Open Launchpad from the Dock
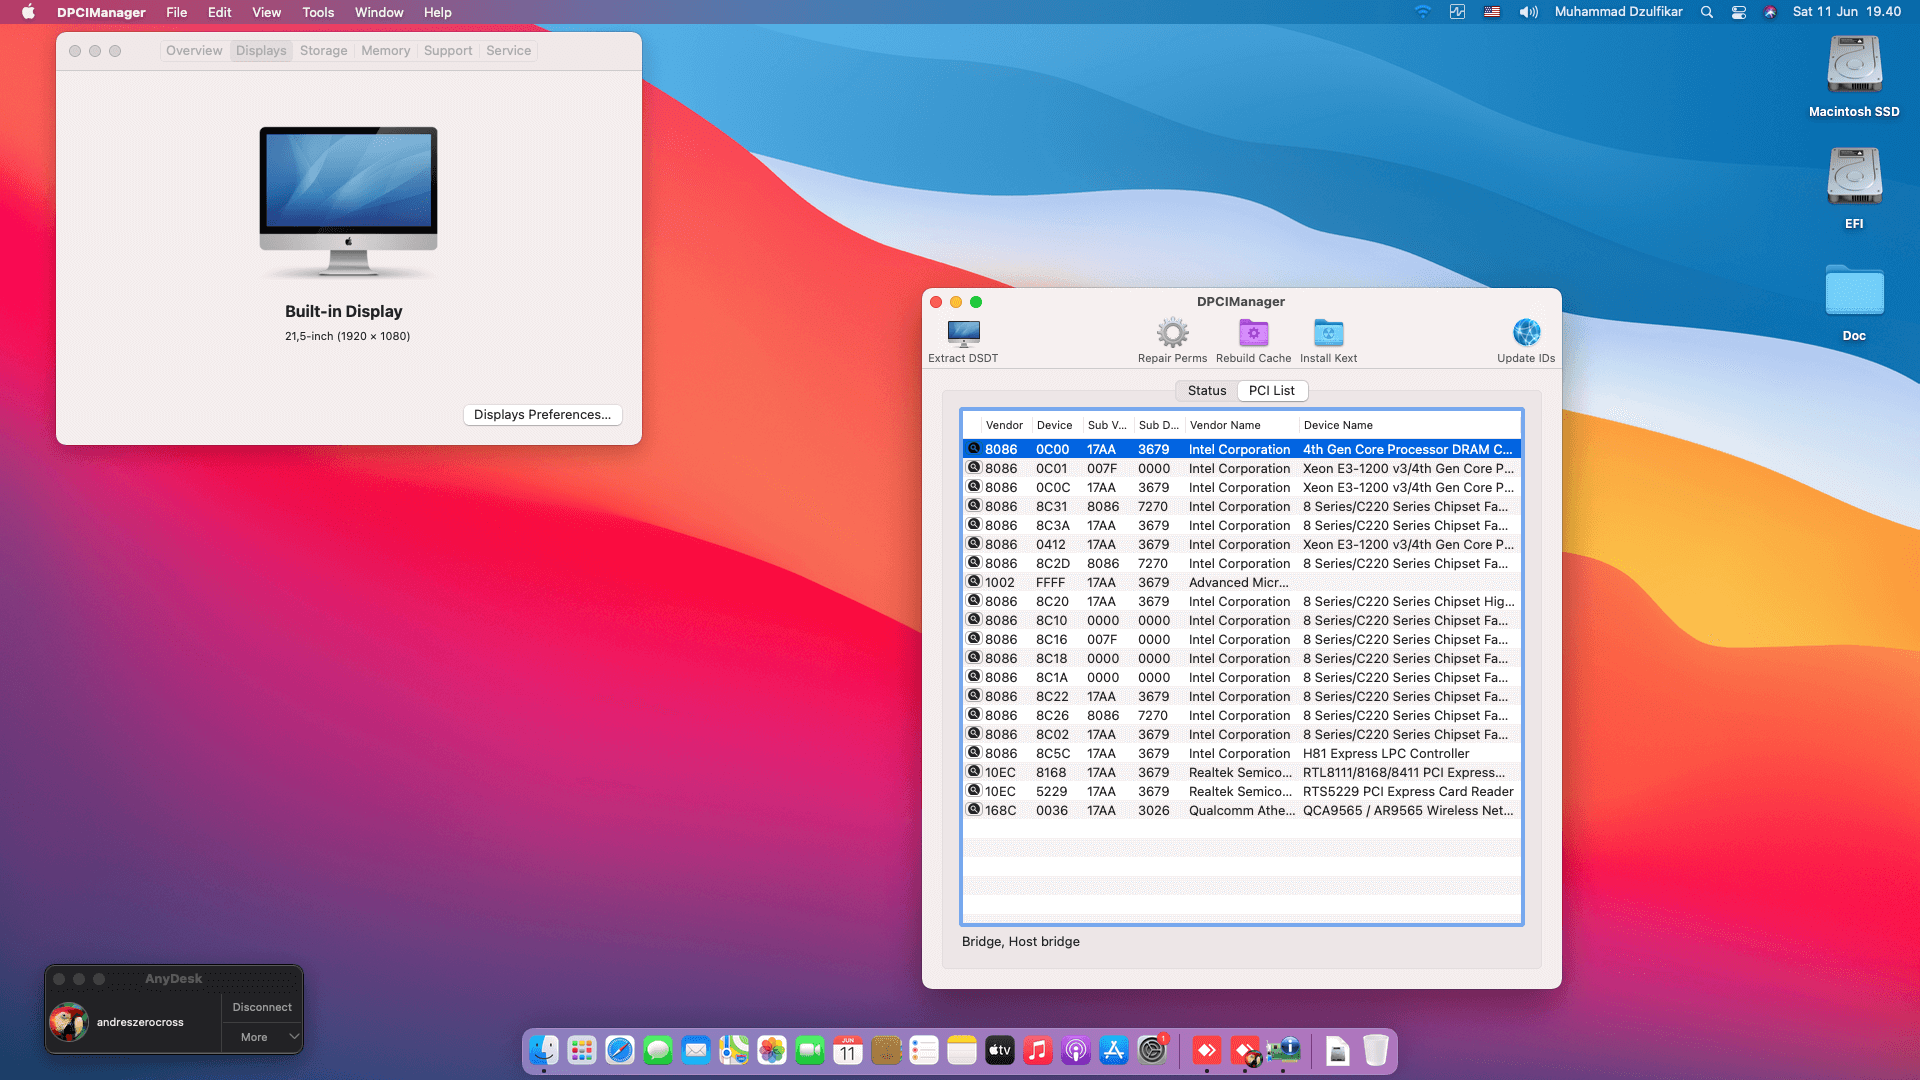Screen dimensions: 1920x1080 pos(582,1050)
